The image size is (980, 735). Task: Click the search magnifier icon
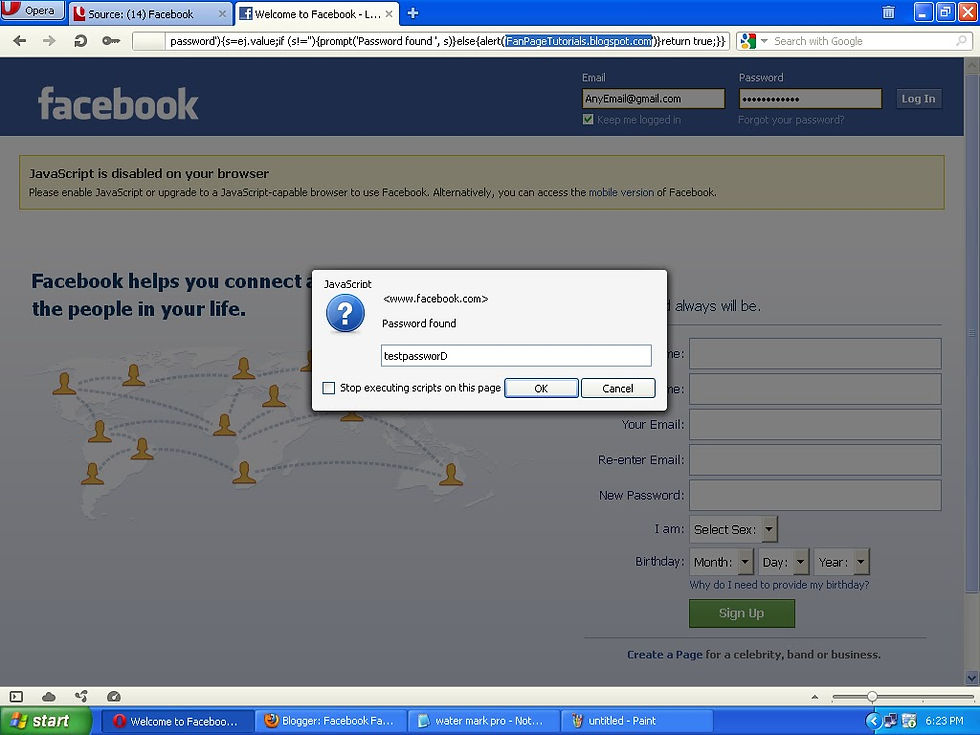(961, 41)
